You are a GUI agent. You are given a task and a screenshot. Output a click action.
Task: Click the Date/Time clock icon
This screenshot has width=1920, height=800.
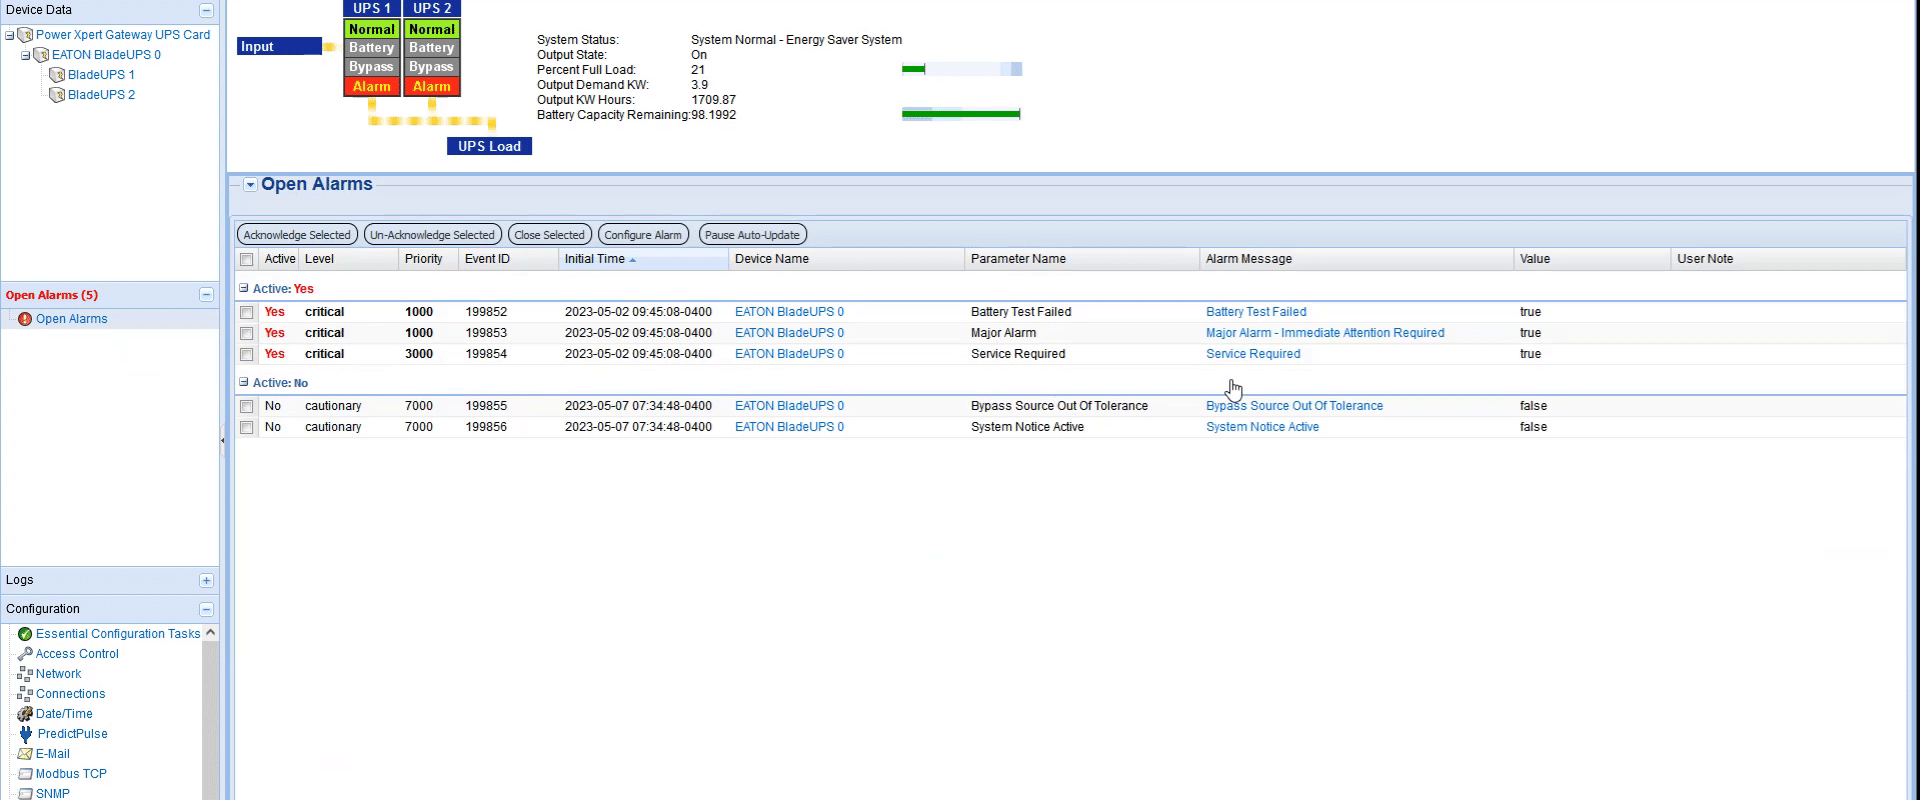(x=25, y=714)
